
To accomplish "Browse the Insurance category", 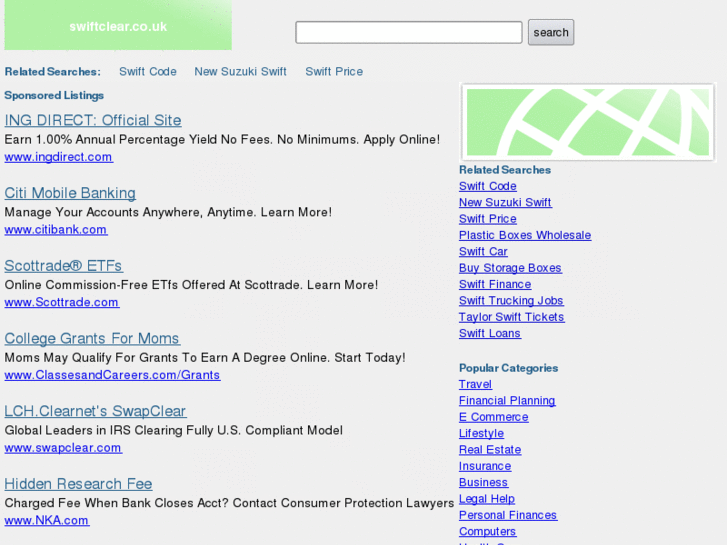I will [485, 466].
